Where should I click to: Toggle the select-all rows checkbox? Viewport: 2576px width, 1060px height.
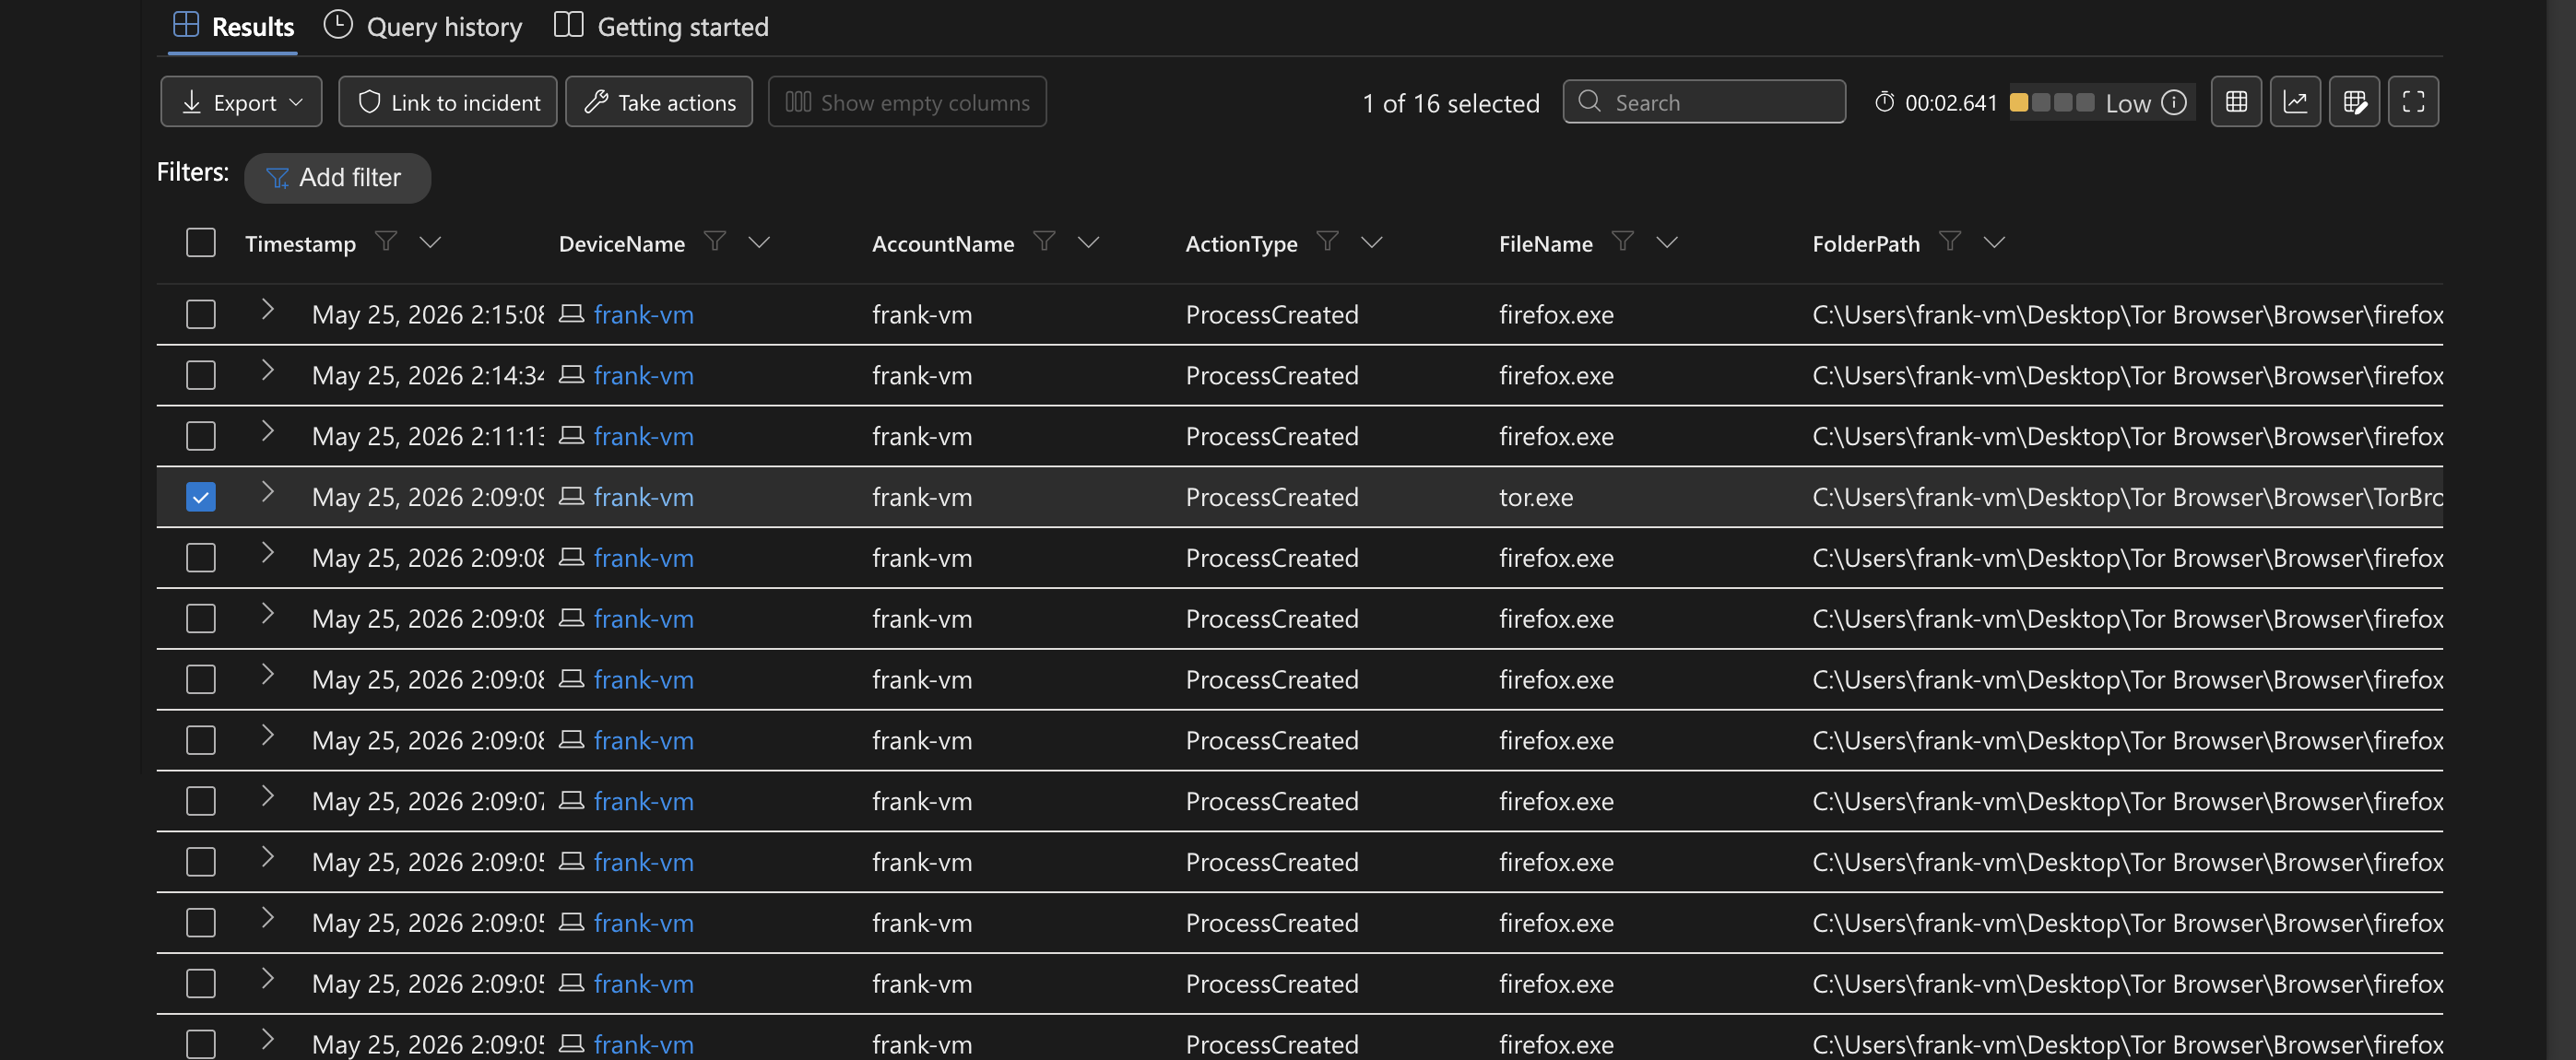coord(201,243)
